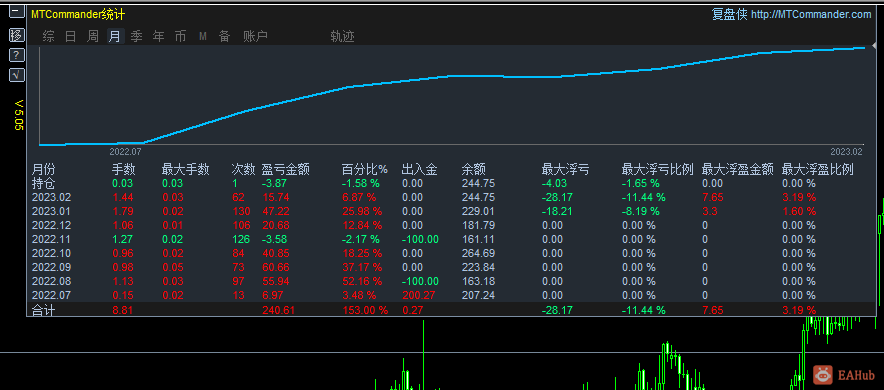
Task: Click the 2022.07 chart axis label
Action: [x=125, y=152]
